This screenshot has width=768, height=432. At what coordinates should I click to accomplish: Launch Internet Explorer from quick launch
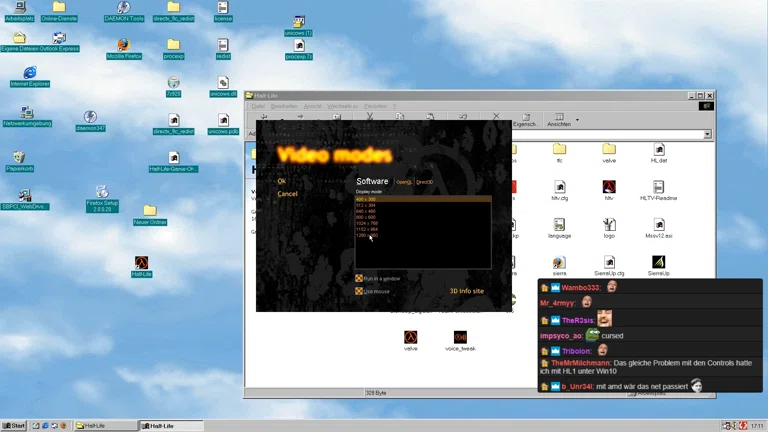coord(45,426)
